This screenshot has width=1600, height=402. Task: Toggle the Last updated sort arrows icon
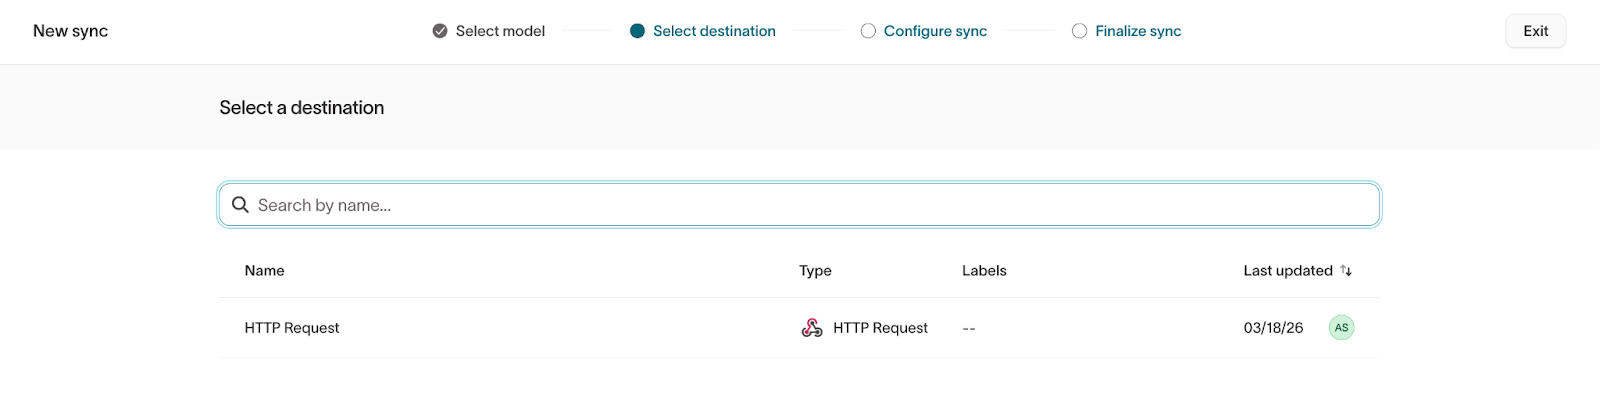(x=1346, y=271)
